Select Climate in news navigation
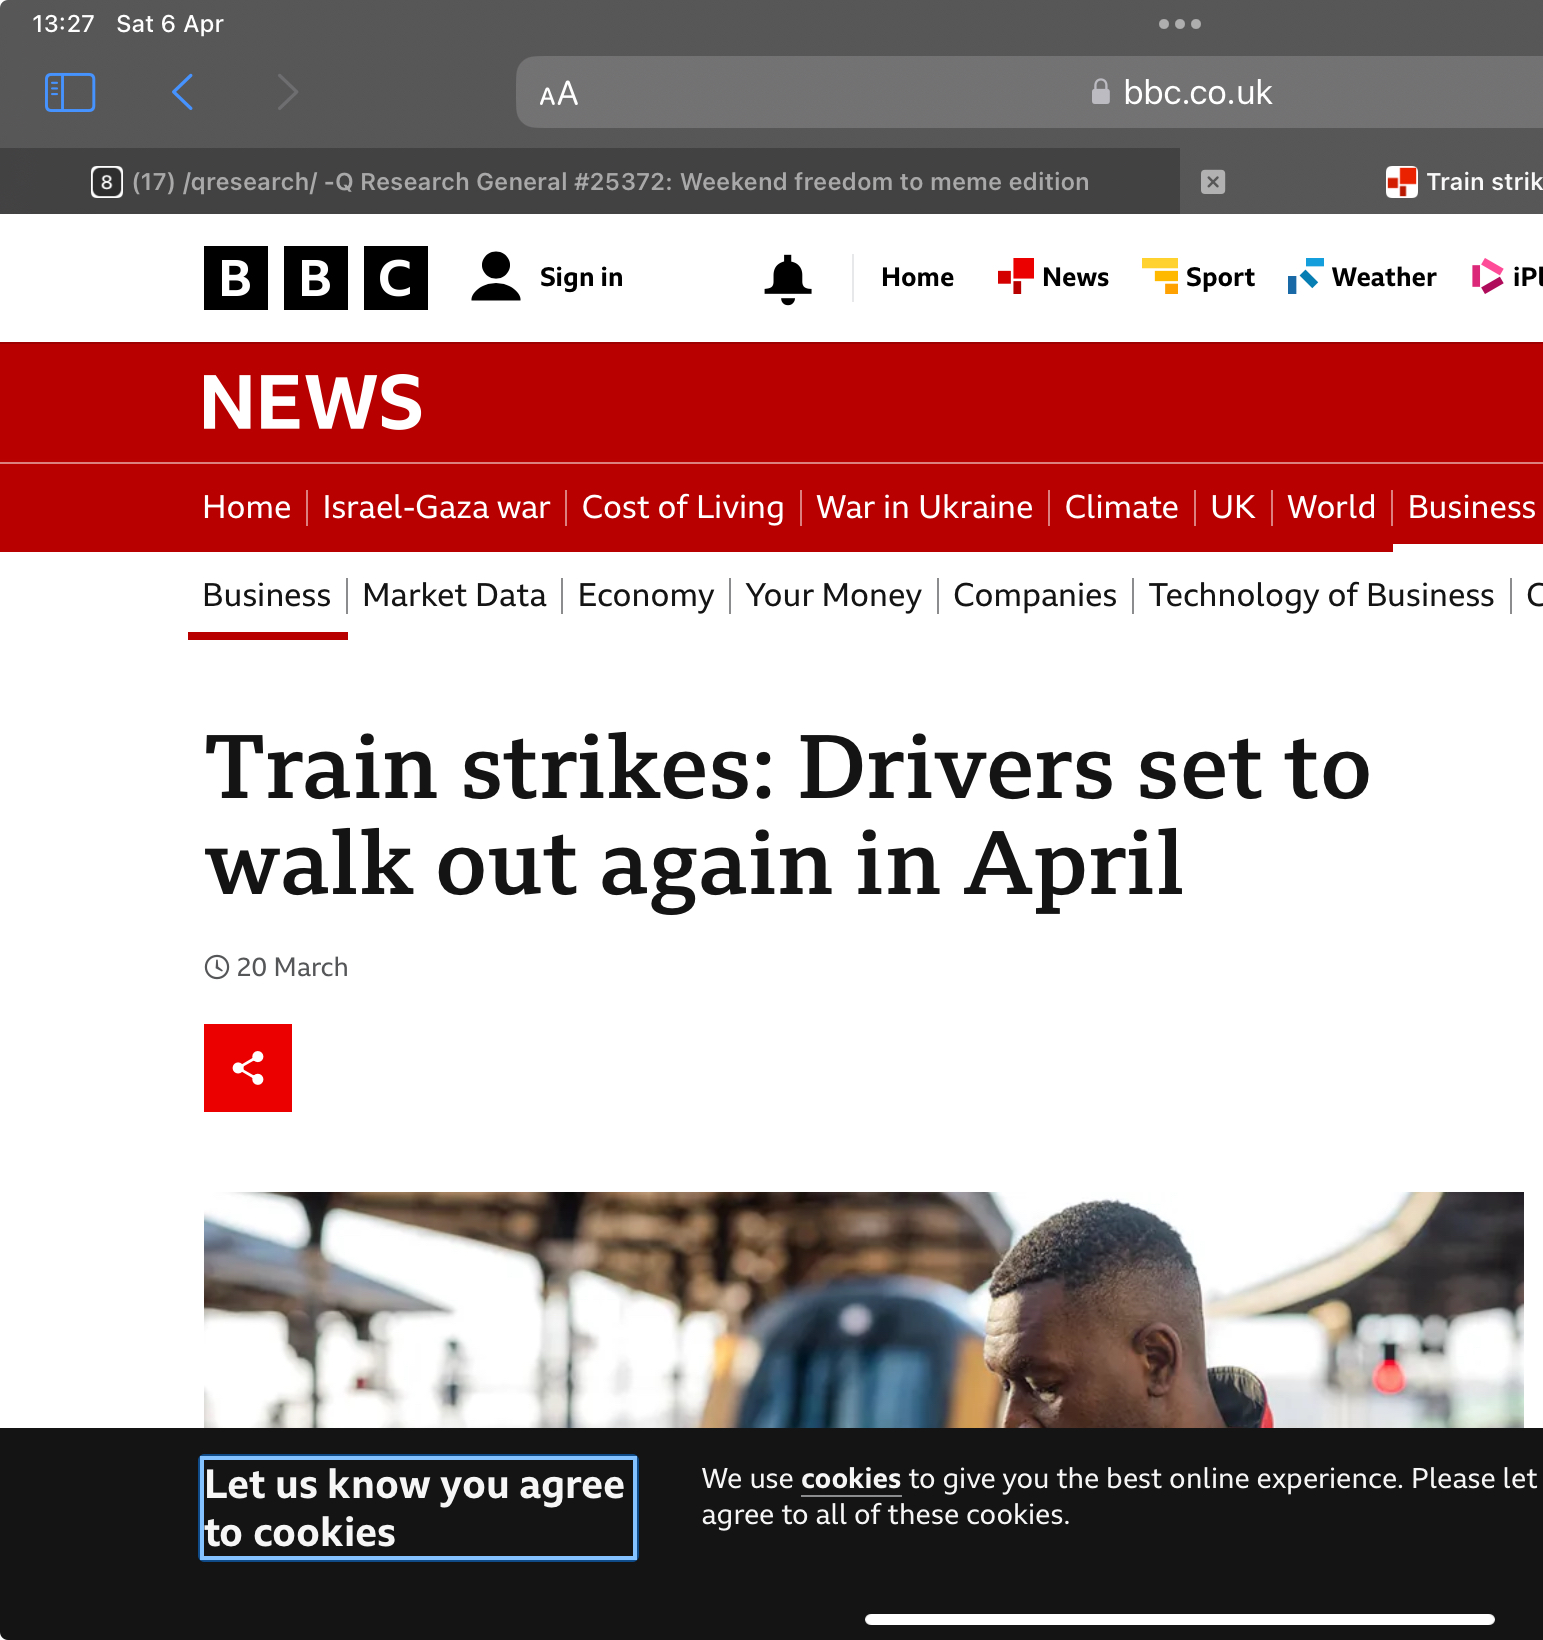 pos(1121,507)
